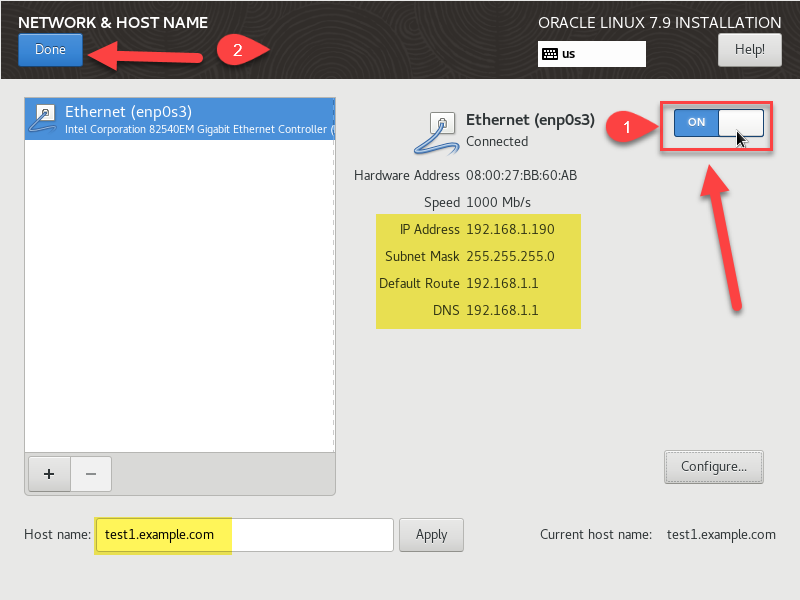Open the Configure... network settings
The height and width of the screenshot is (600, 800).
[713, 466]
